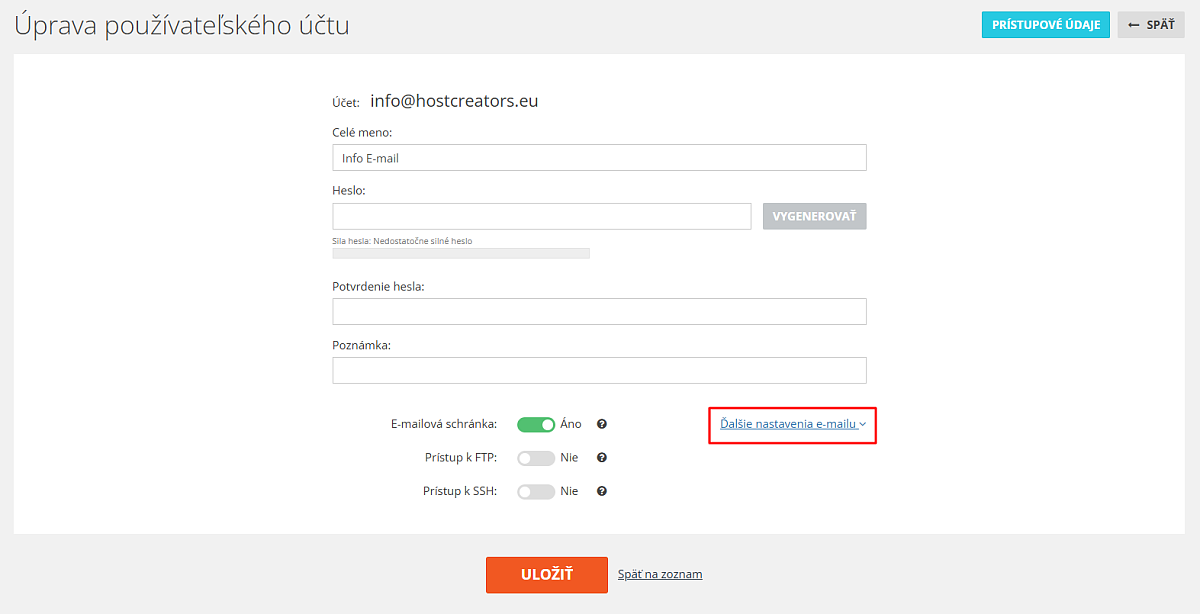The image size is (1200, 614).
Task: Focus the Heslo password field
Action: click(542, 217)
